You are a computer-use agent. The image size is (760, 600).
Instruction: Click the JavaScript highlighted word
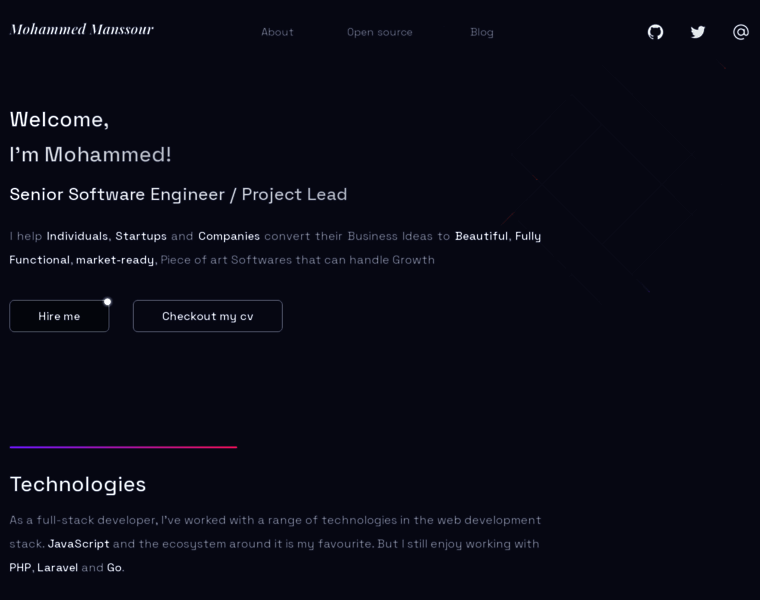coord(79,544)
